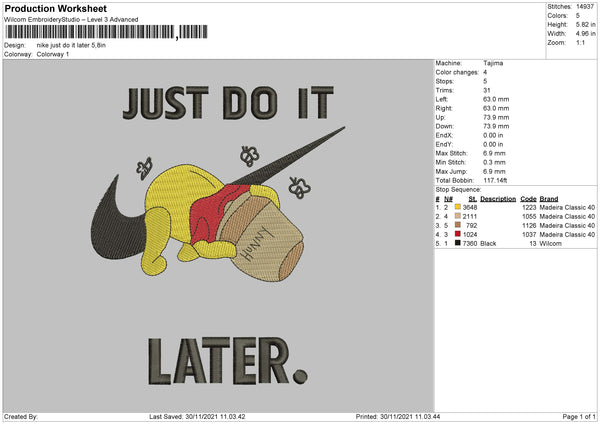The image size is (600, 424).
Task: Click the Zoom value '1:1'
Action: 580,43
